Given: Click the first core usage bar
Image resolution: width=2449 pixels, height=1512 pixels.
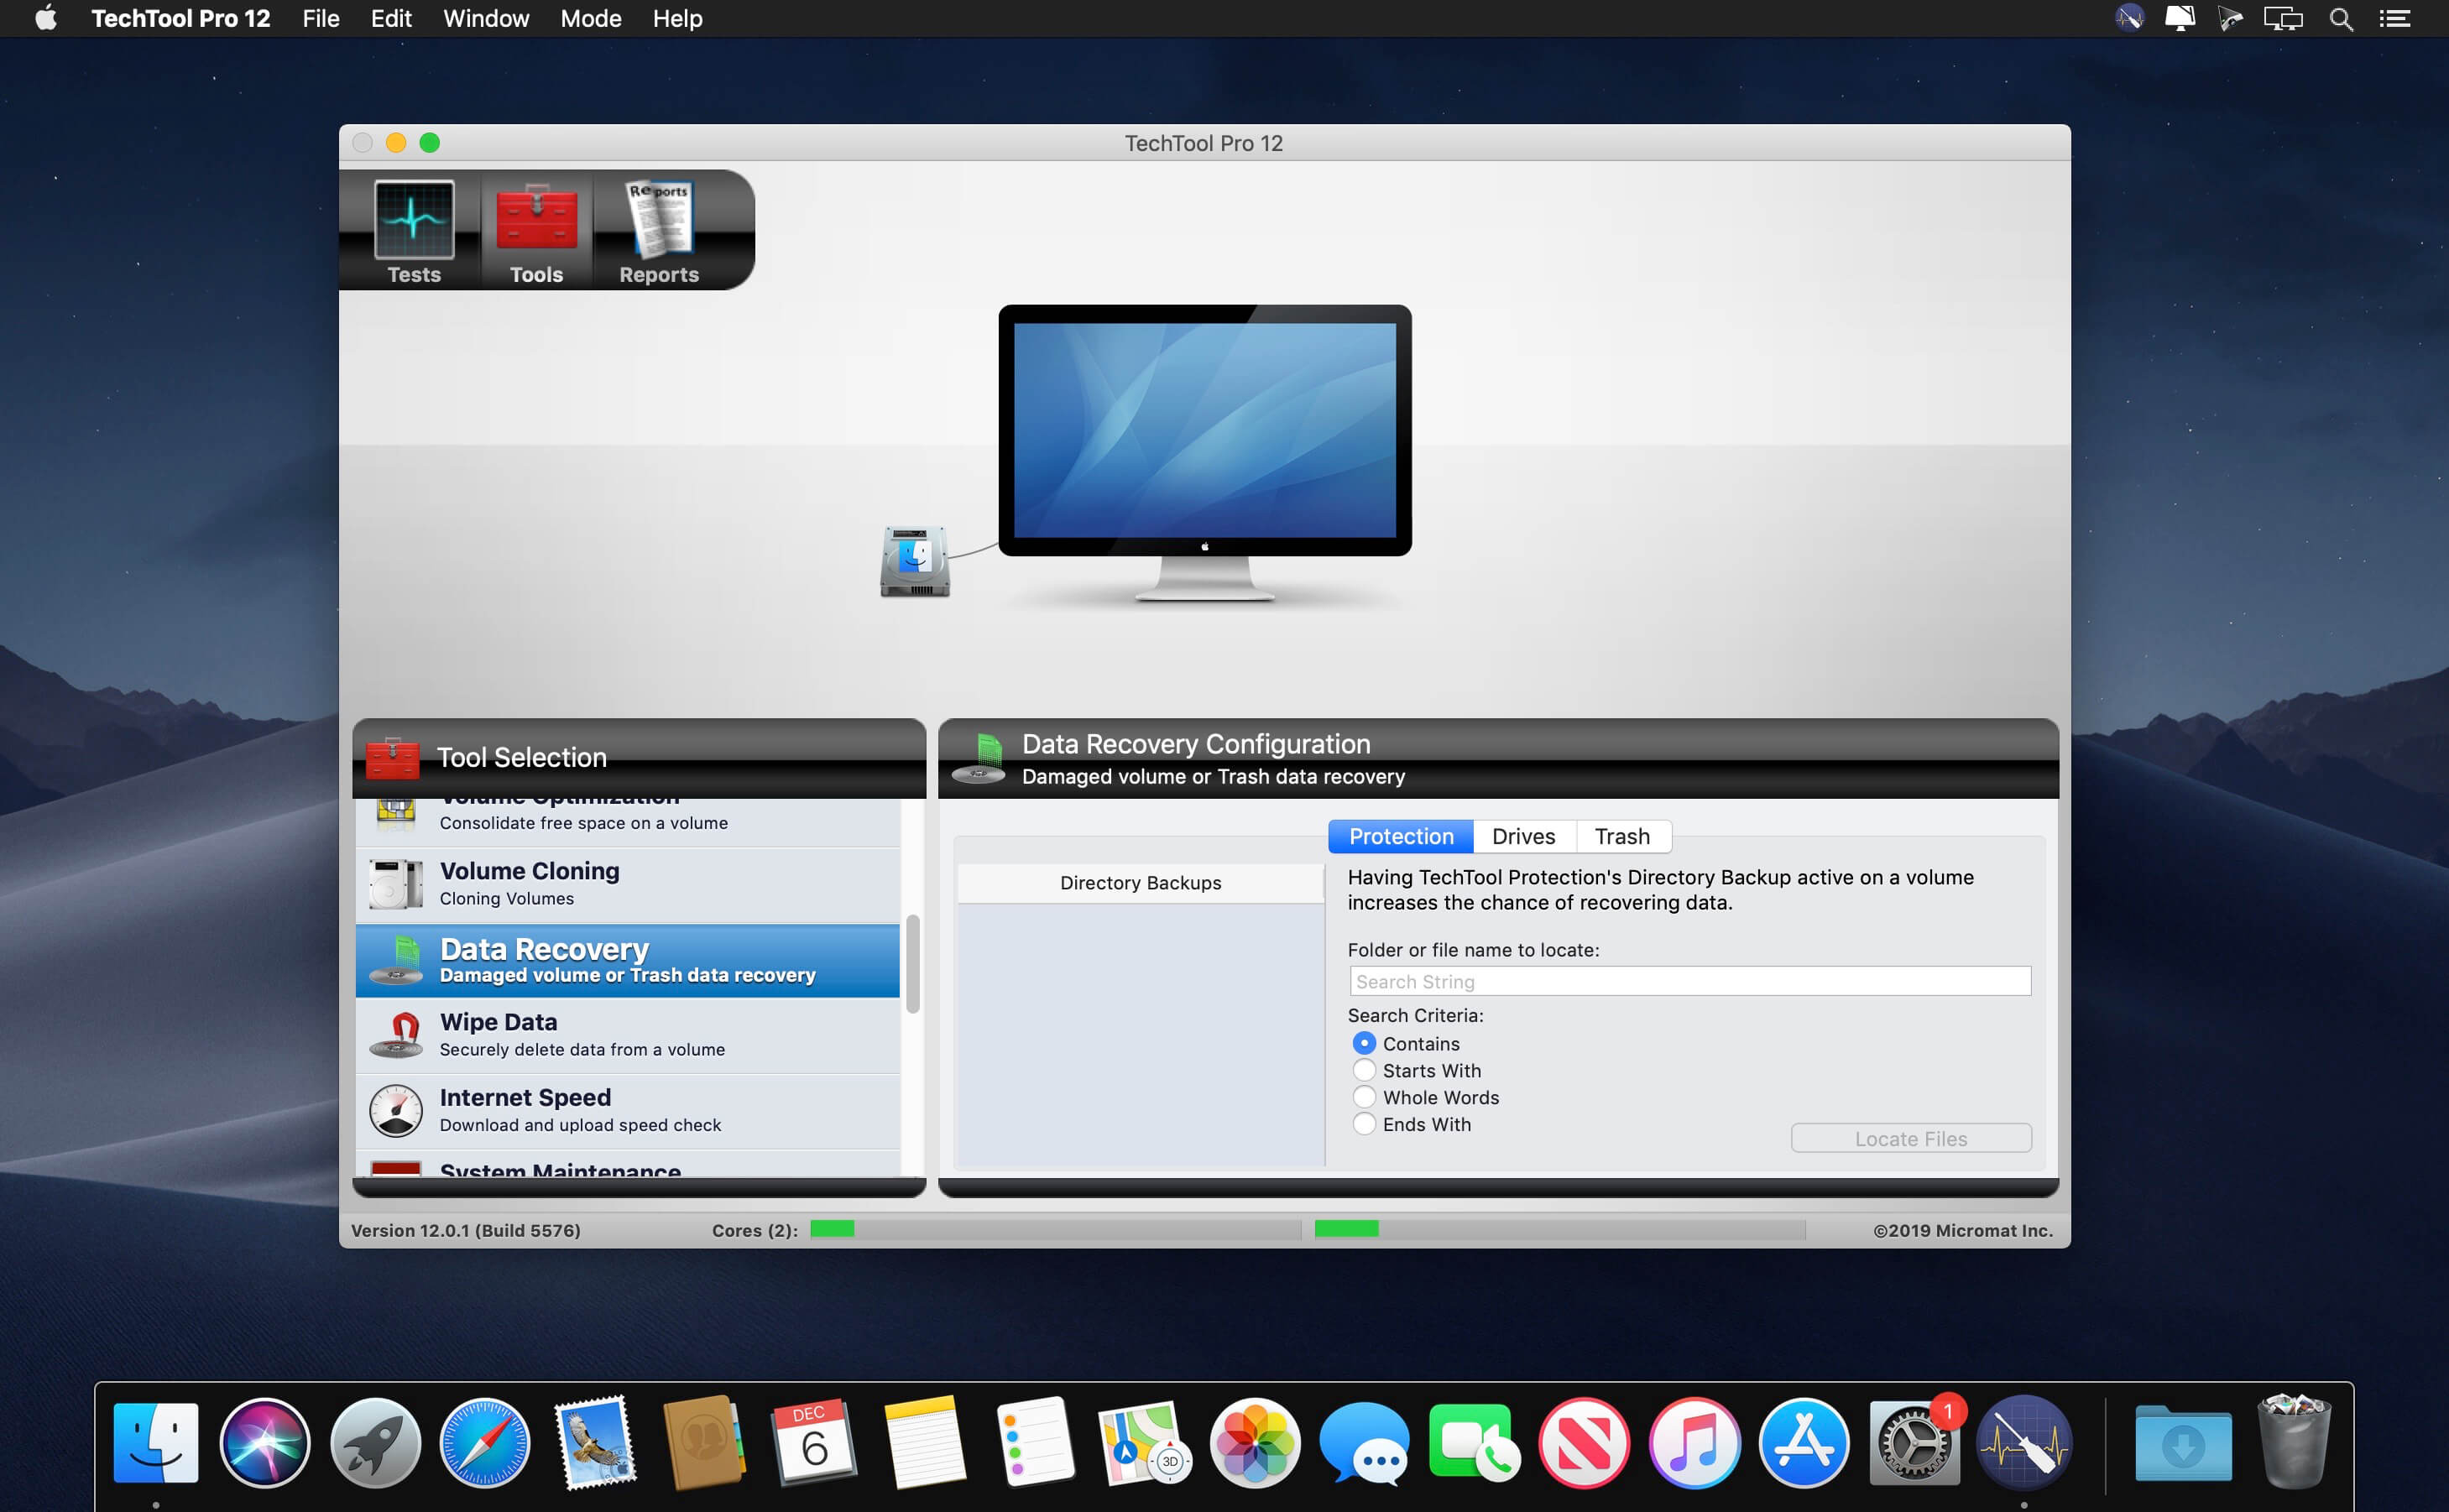Looking at the screenshot, I should [1055, 1229].
